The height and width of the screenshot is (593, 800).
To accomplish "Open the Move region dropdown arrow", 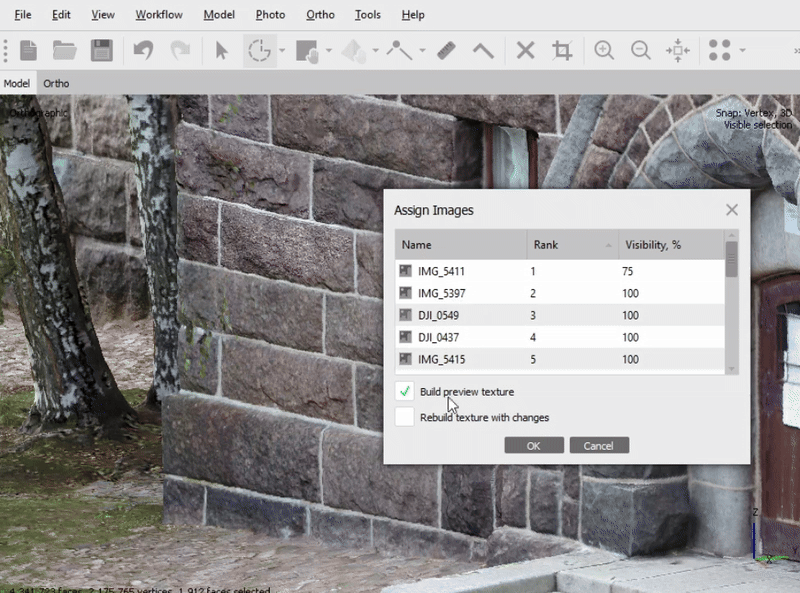I will click(x=329, y=51).
